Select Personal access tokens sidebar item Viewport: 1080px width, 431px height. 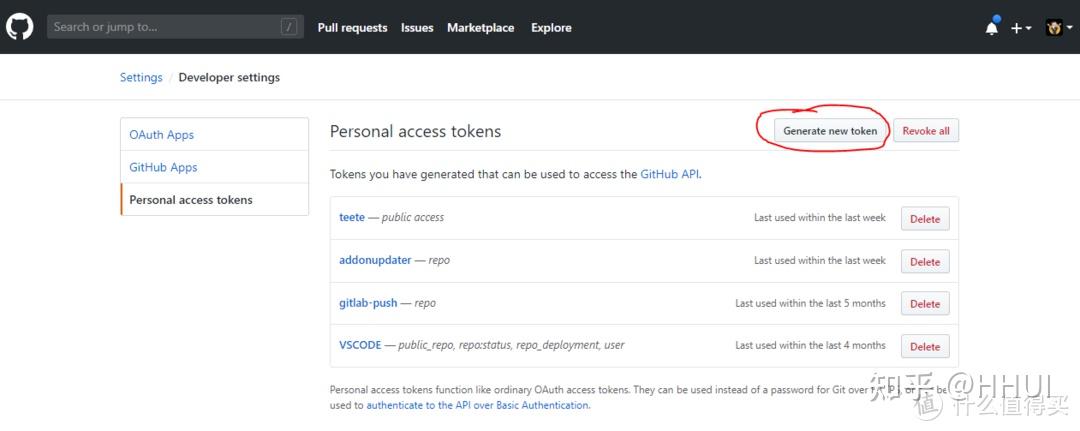pos(191,200)
